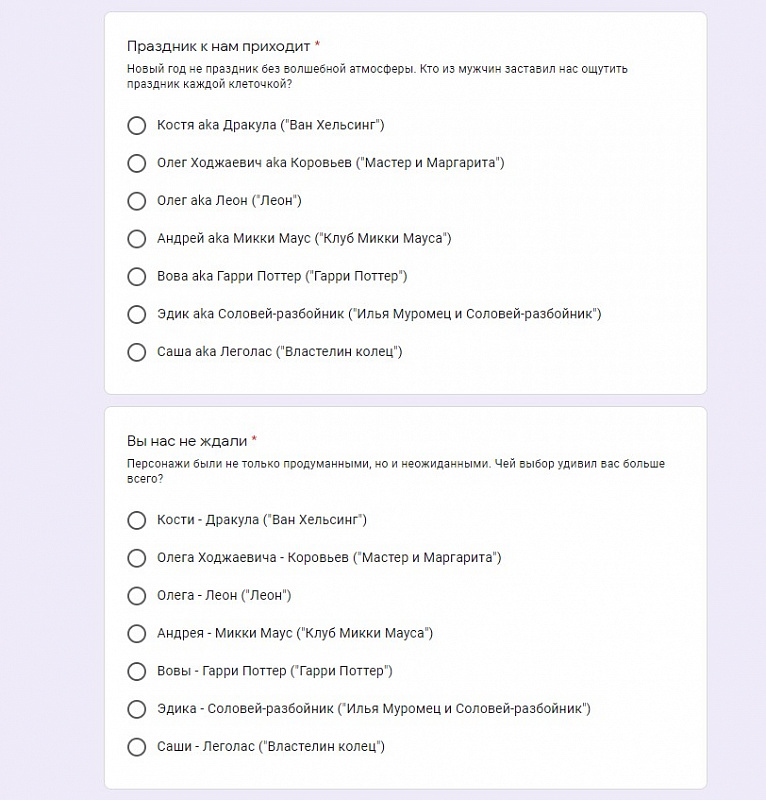This screenshot has height=800, width=766.
Task: Click the 'Праздник к нам приходит' question title
Action: point(218,46)
